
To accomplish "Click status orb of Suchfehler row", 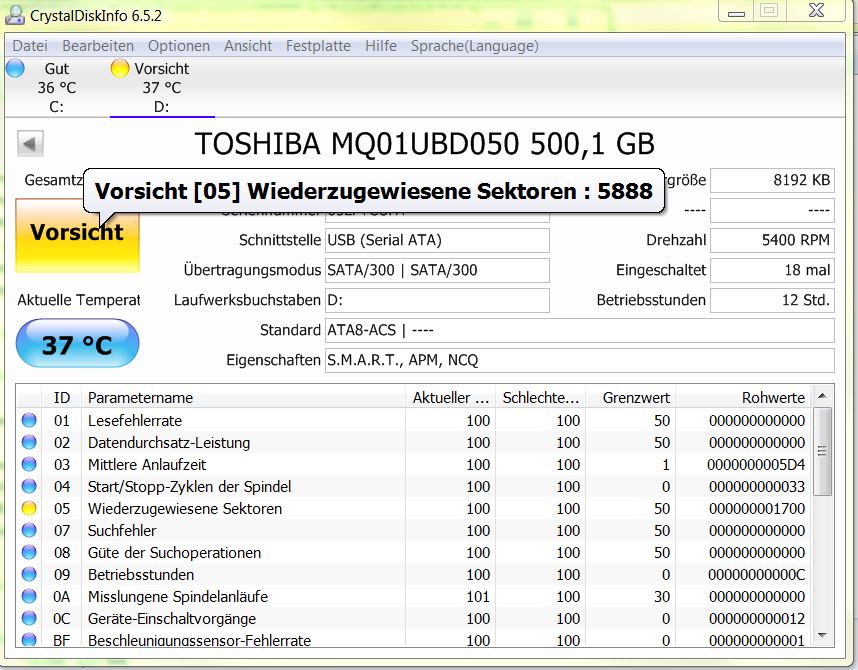I will pos(29,530).
